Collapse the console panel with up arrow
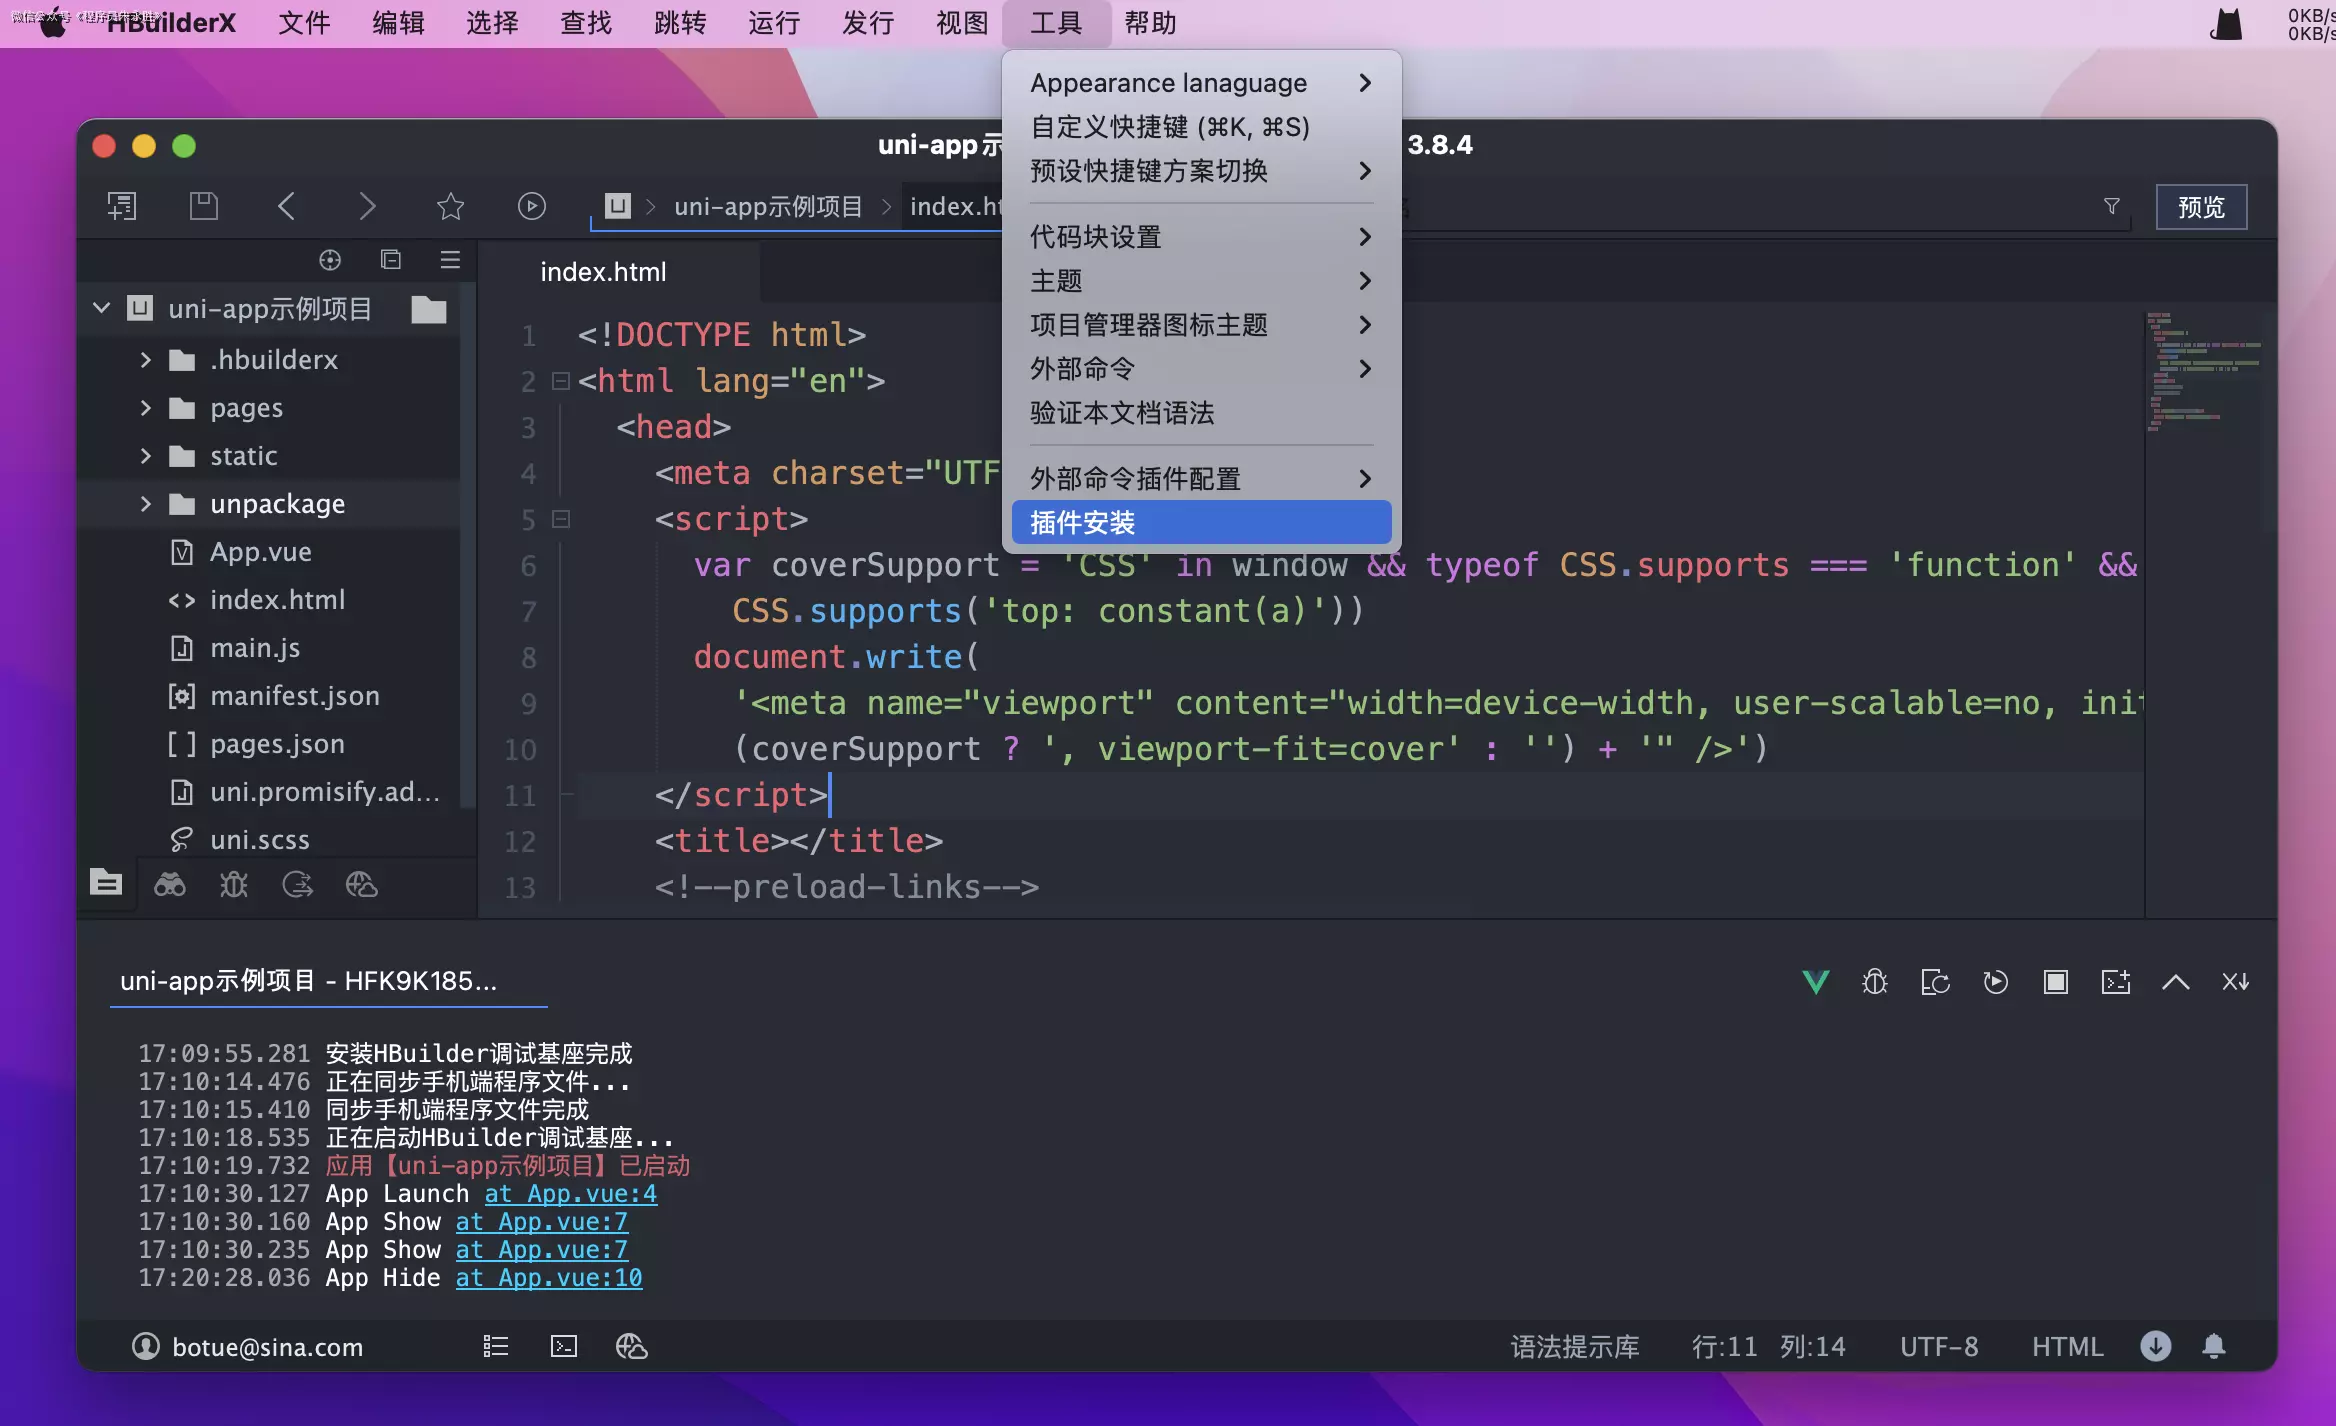The height and width of the screenshot is (1426, 2336). point(2175,982)
